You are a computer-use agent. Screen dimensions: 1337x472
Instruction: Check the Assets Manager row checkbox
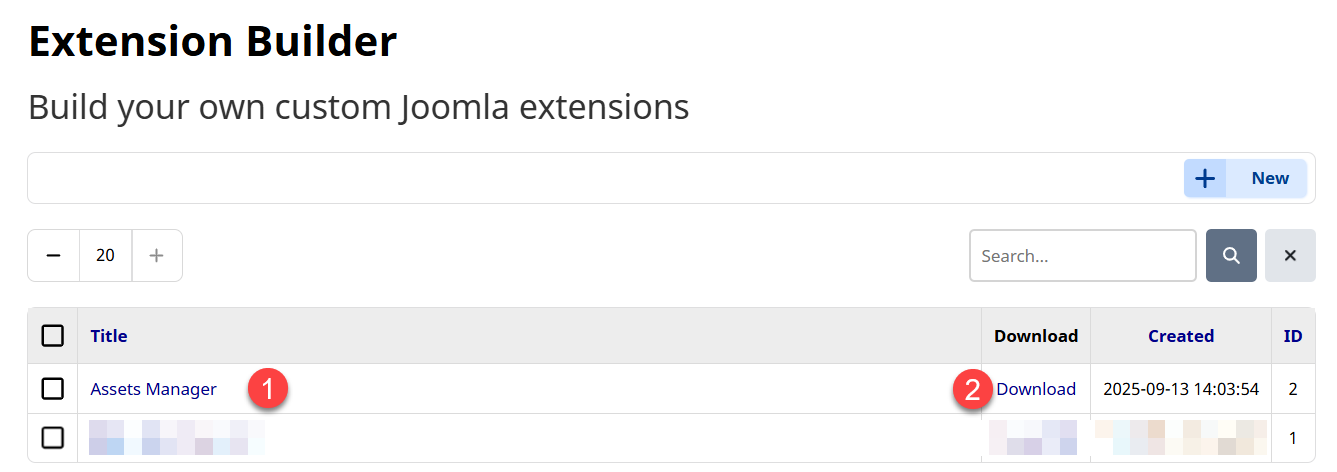(53, 389)
